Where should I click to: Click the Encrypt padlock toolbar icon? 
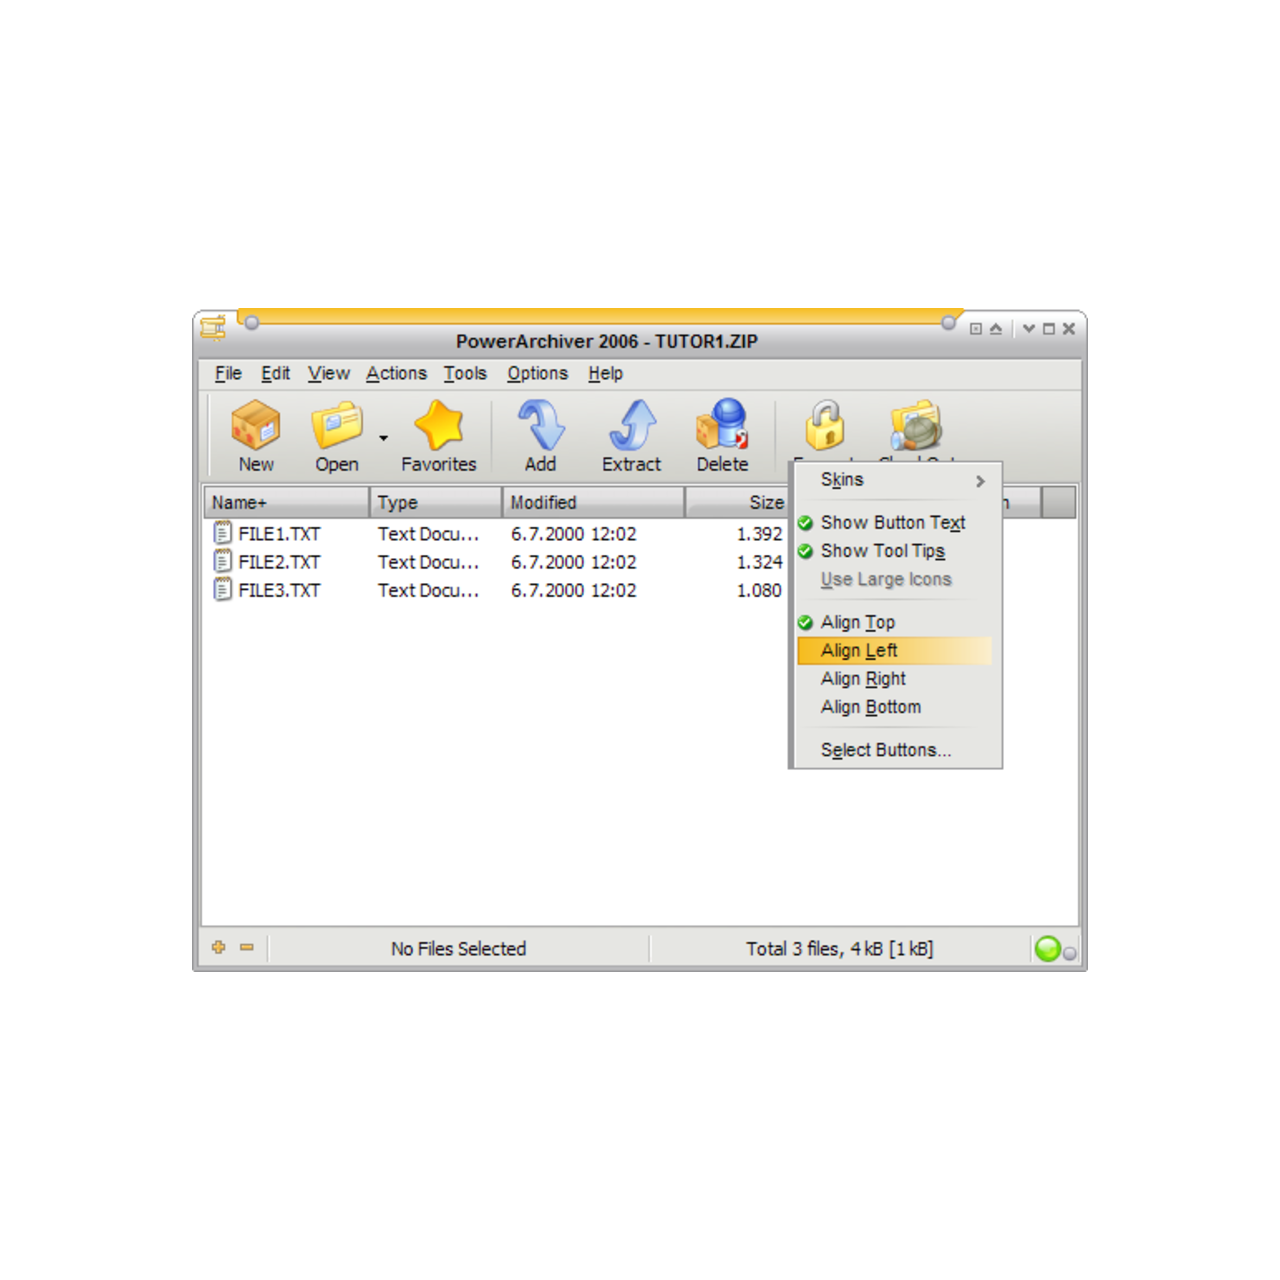pos(823,430)
